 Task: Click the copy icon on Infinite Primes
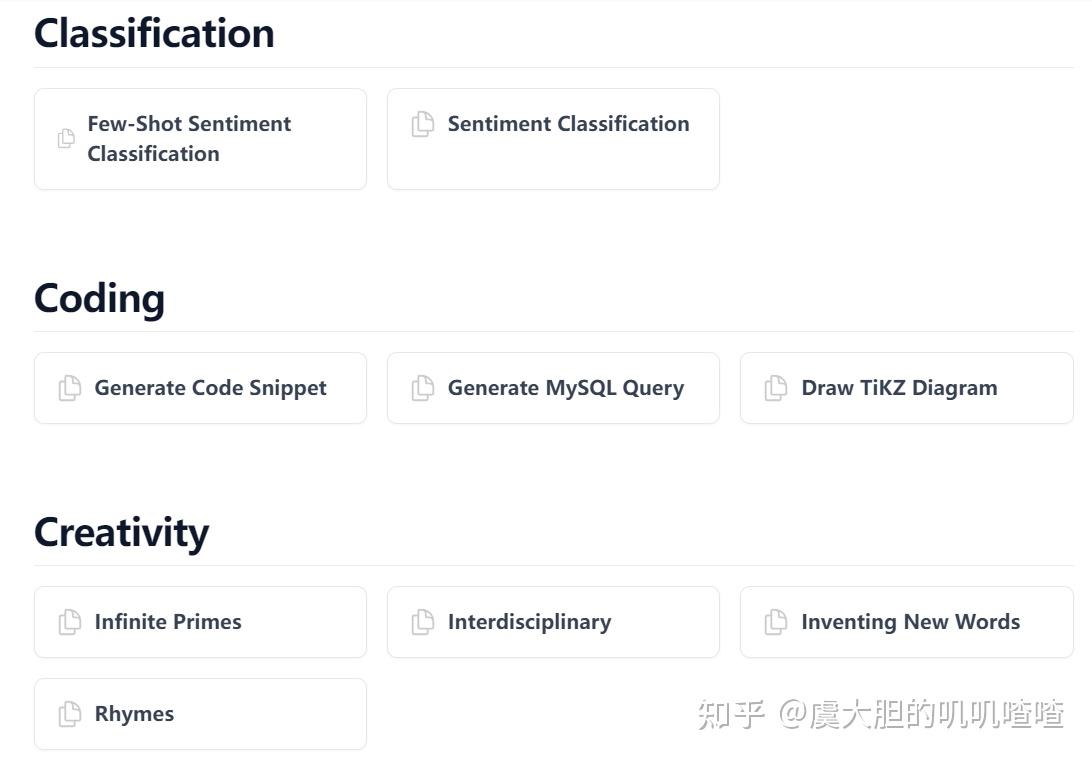(68, 622)
